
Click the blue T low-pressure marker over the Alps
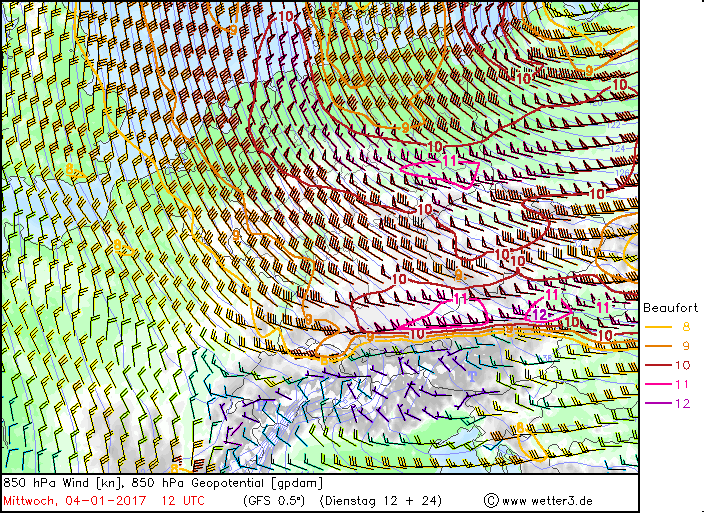[x=472, y=376]
